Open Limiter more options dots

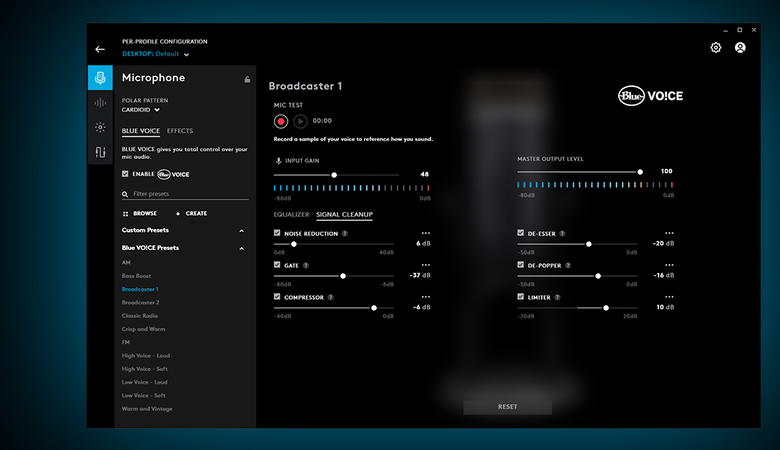point(670,297)
